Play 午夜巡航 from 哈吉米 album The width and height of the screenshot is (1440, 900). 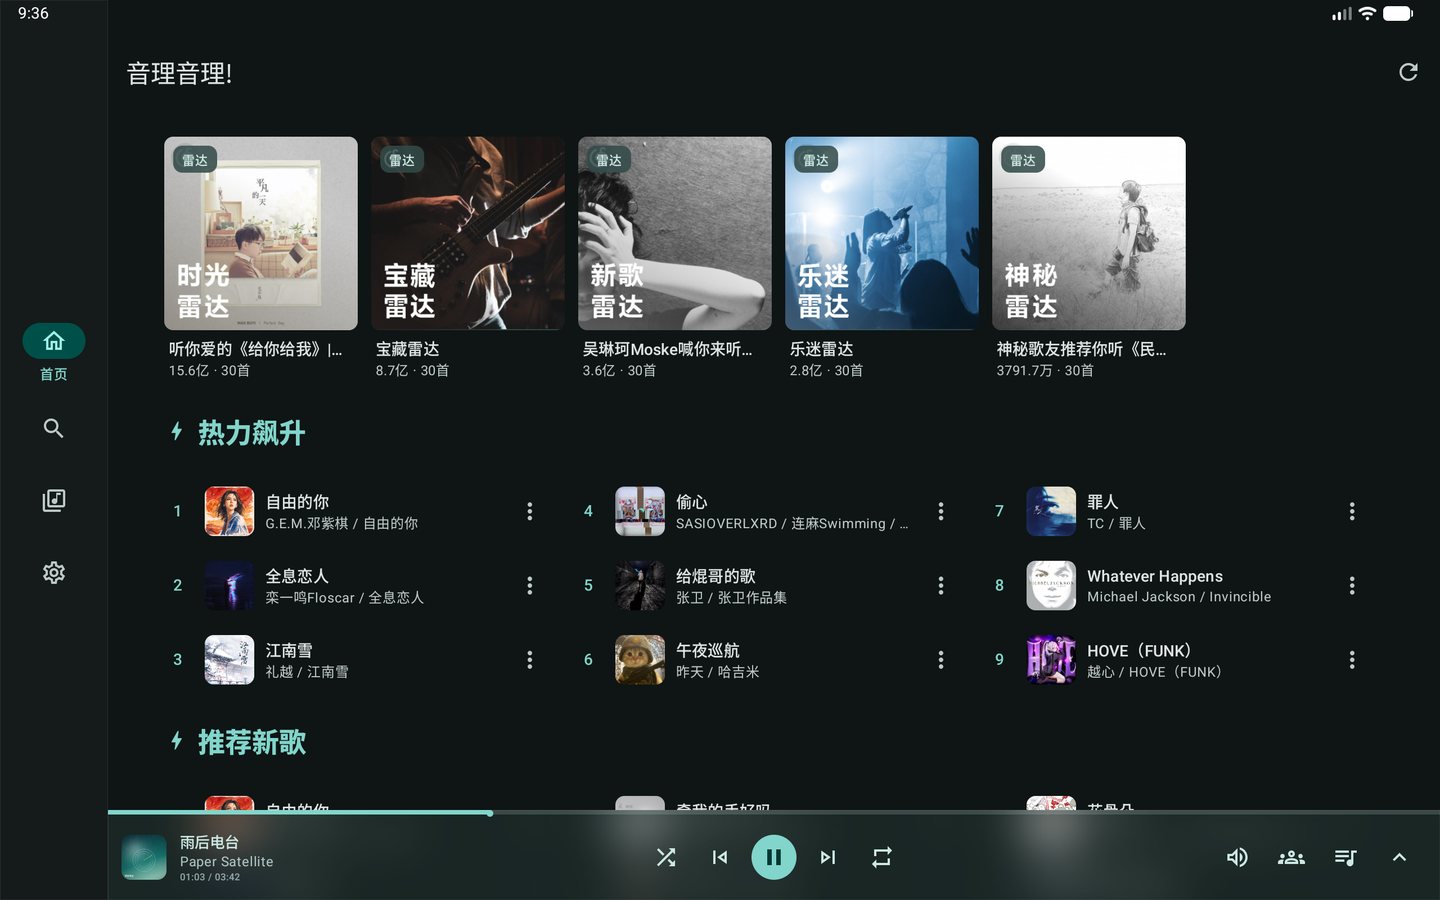[x=771, y=659]
